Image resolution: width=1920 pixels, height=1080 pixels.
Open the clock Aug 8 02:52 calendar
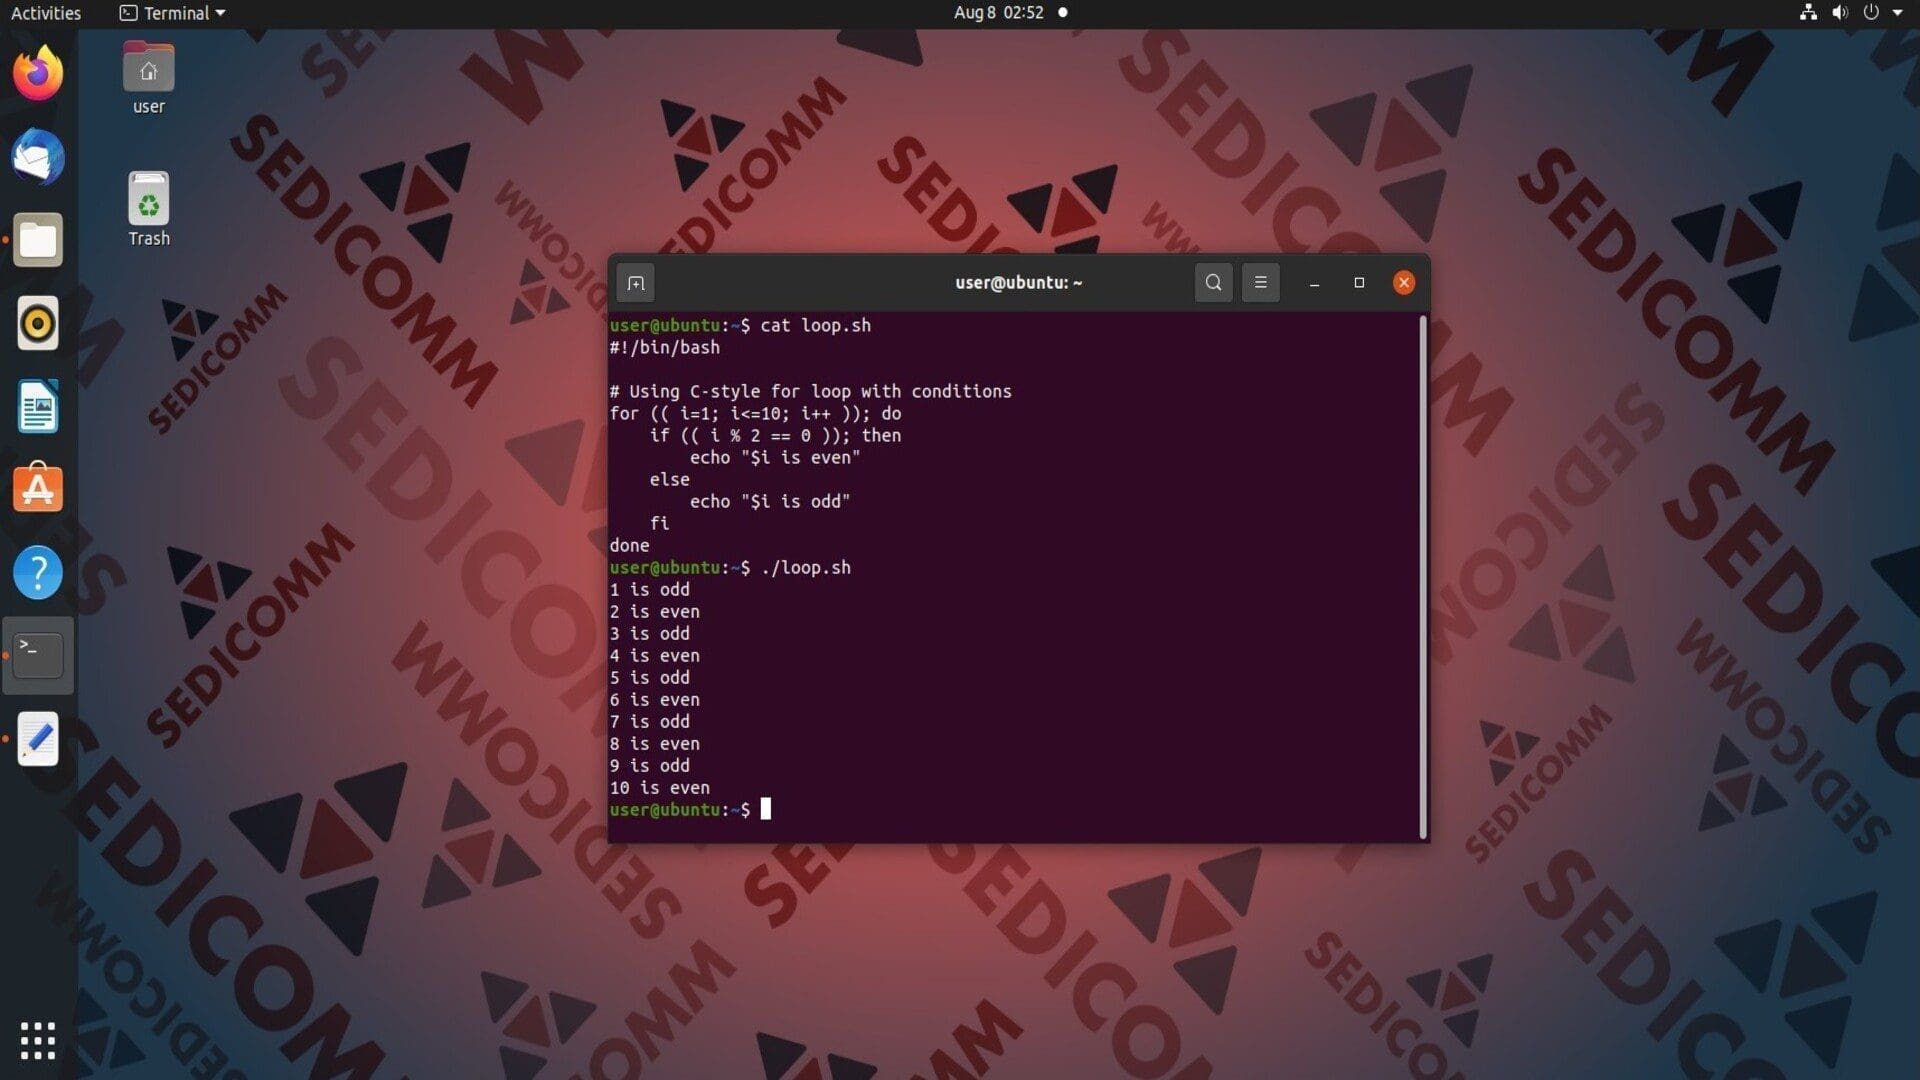point(998,13)
